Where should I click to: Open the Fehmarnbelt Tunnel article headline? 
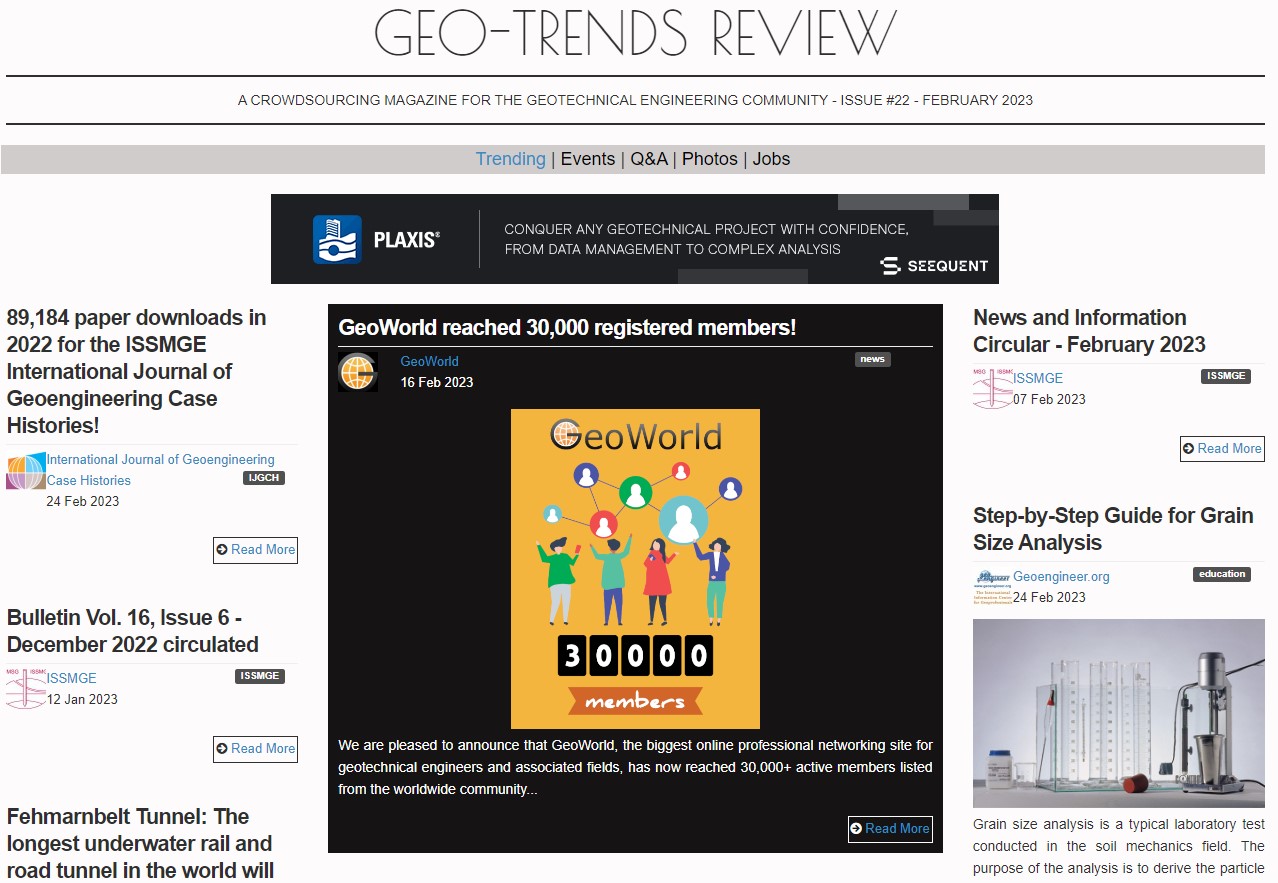140,843
